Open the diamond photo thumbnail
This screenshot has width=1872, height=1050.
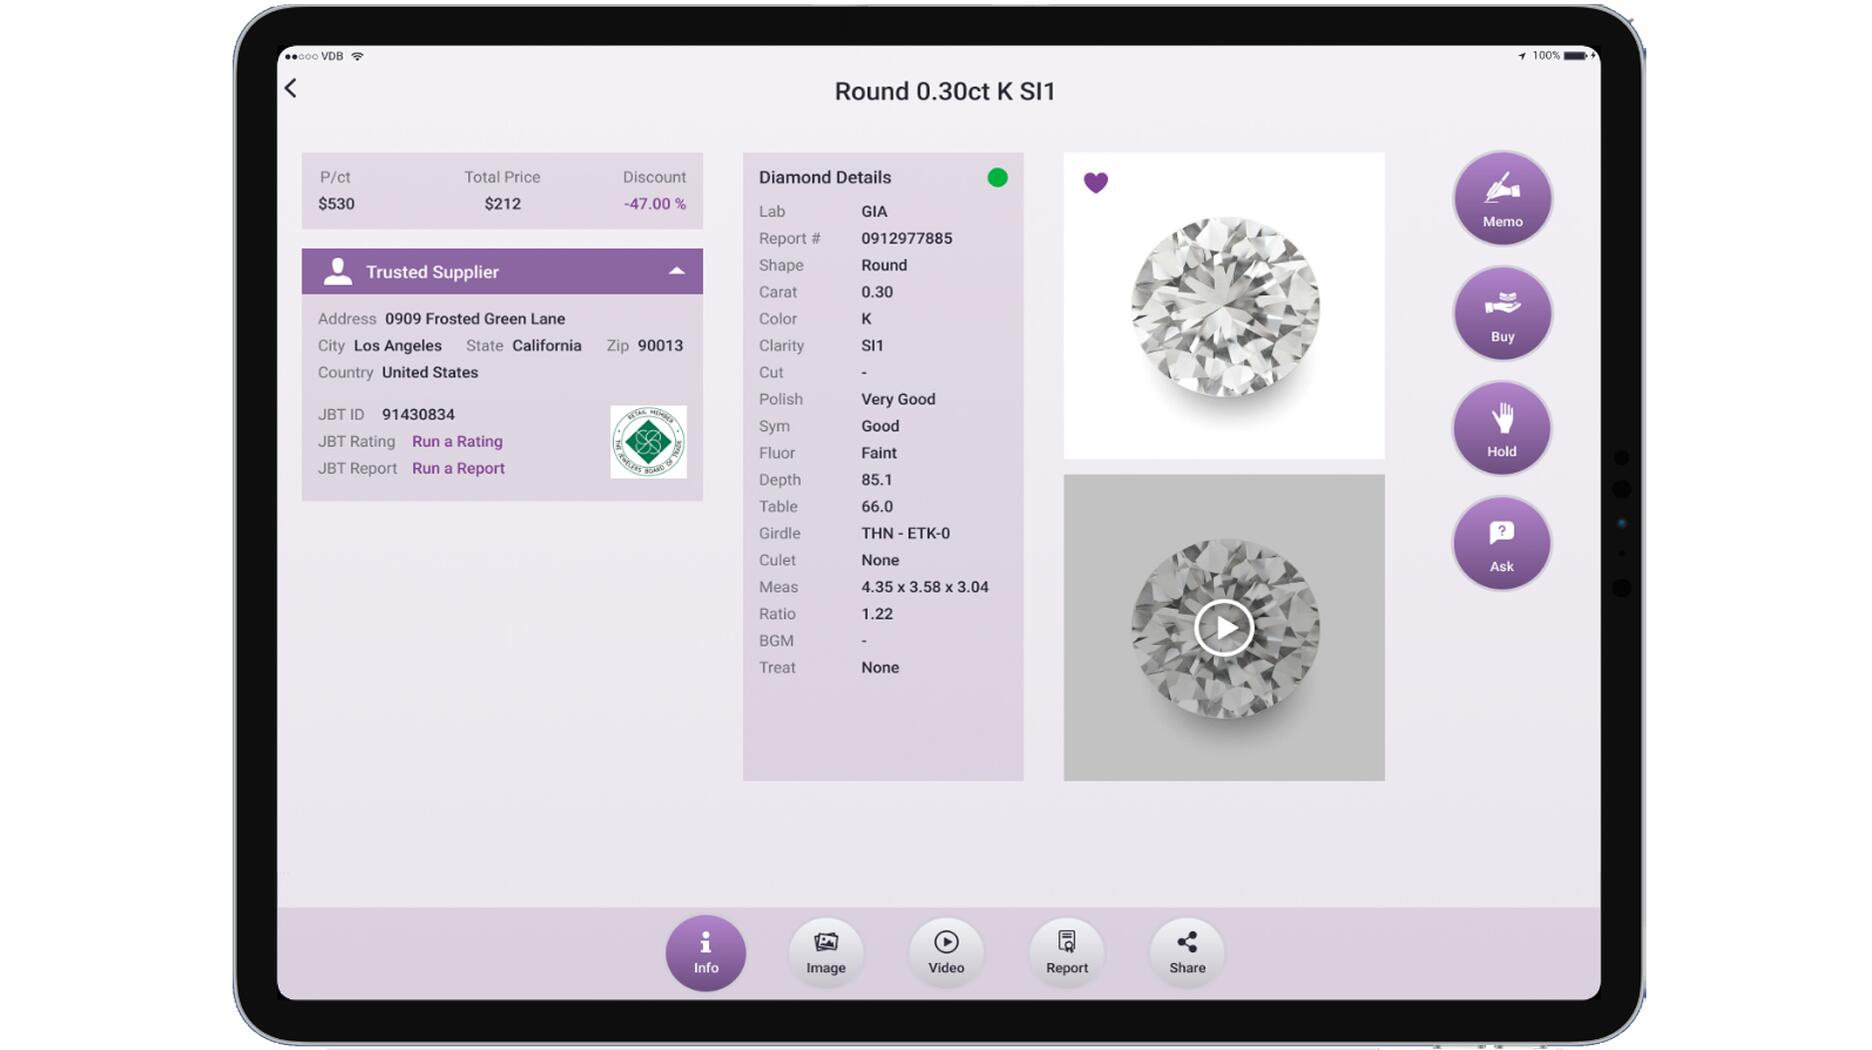coord(1223,307)
